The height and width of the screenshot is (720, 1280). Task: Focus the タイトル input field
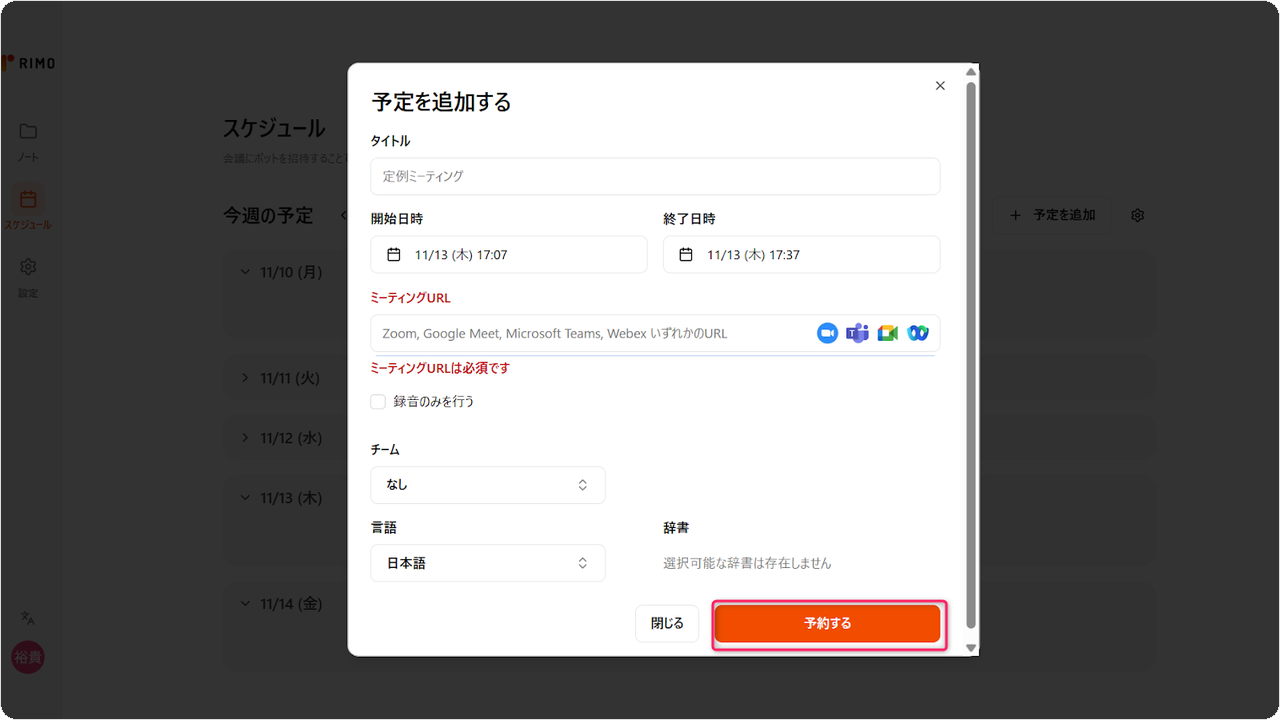click(655, 176)
